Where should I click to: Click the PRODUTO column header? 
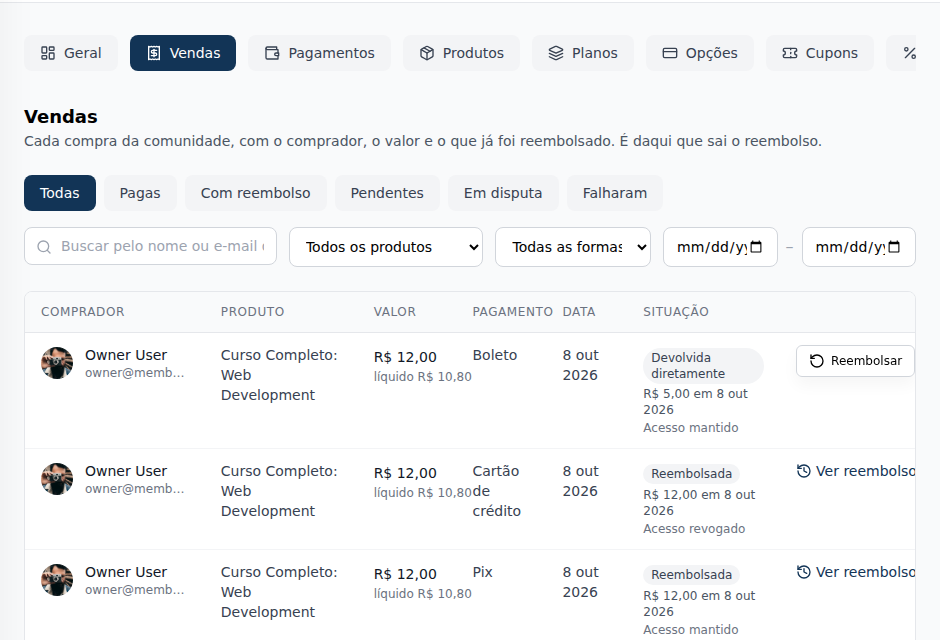click(x=252, y=312)
